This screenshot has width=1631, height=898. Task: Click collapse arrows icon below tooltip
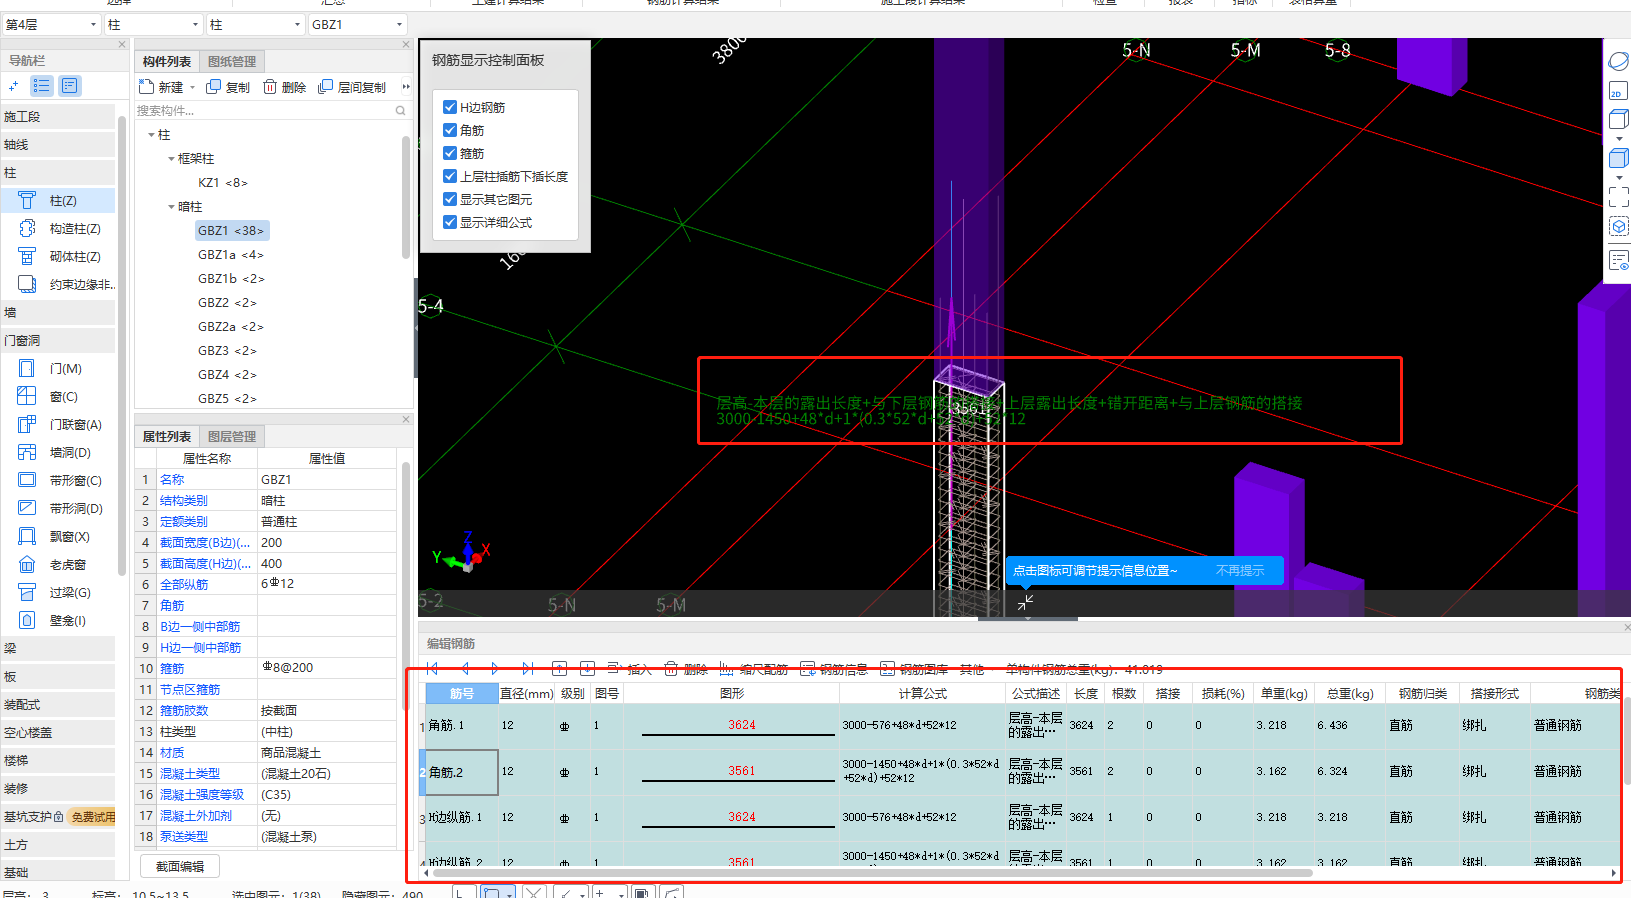click(1026, 602)
